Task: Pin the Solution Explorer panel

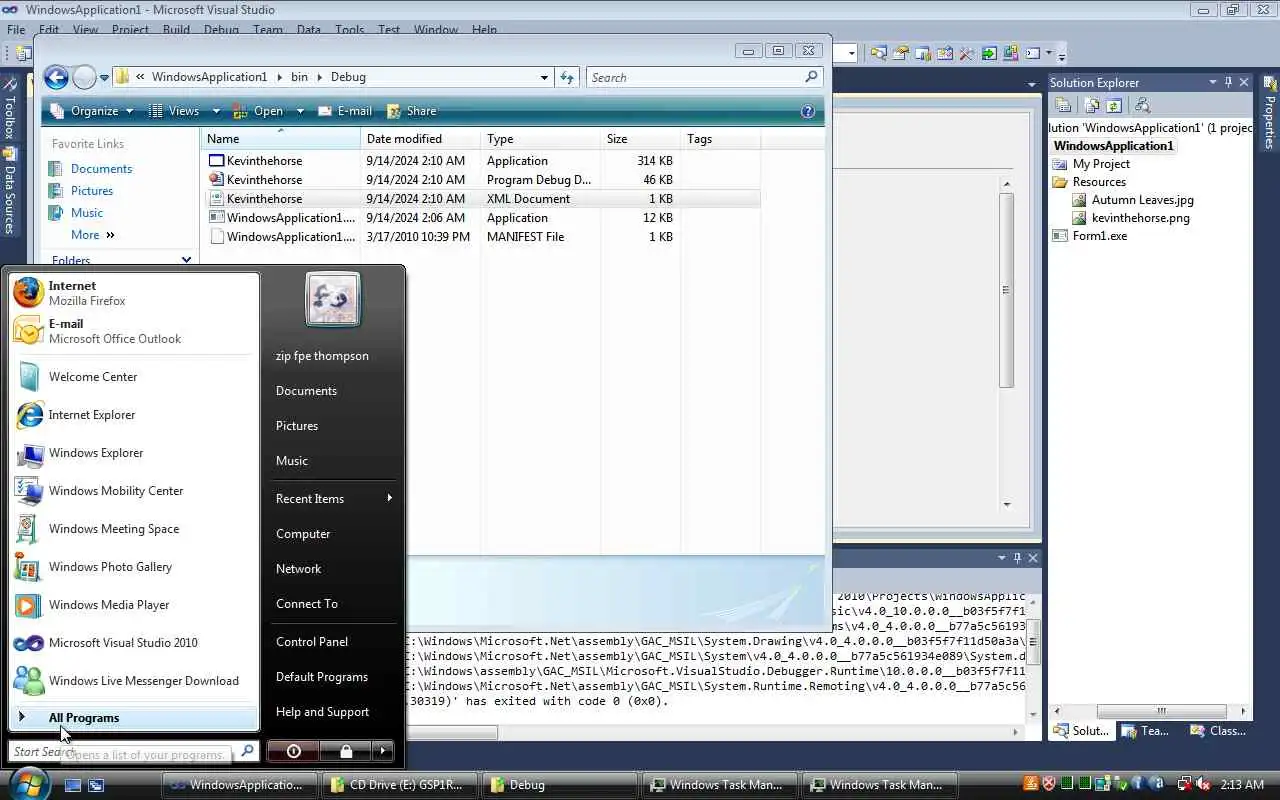Action: pyautogui.click(x=1229, y=82)
